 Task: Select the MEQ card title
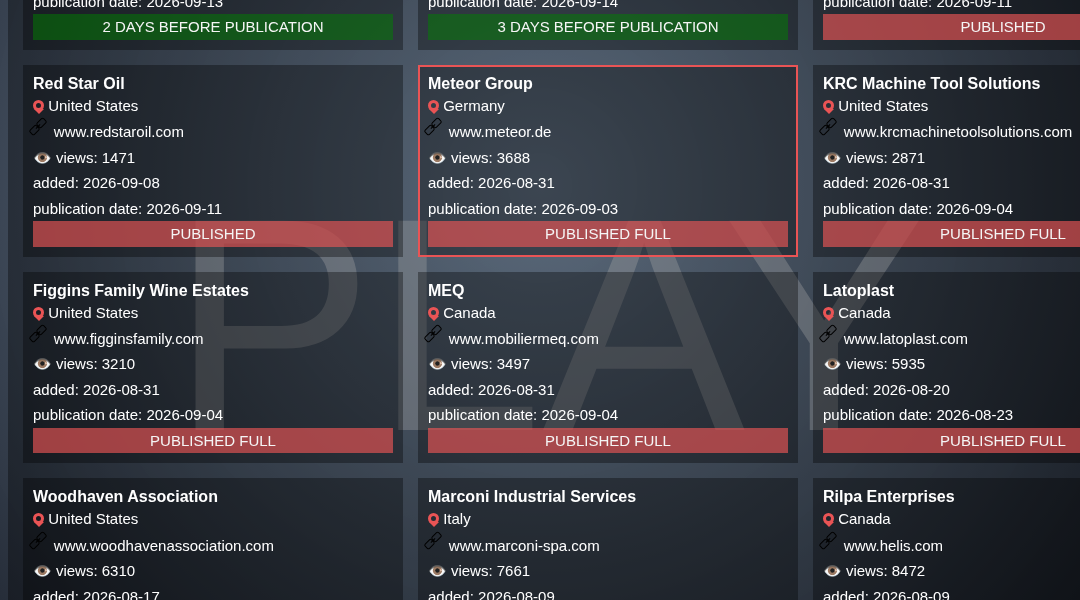click(x=446, y=291)
